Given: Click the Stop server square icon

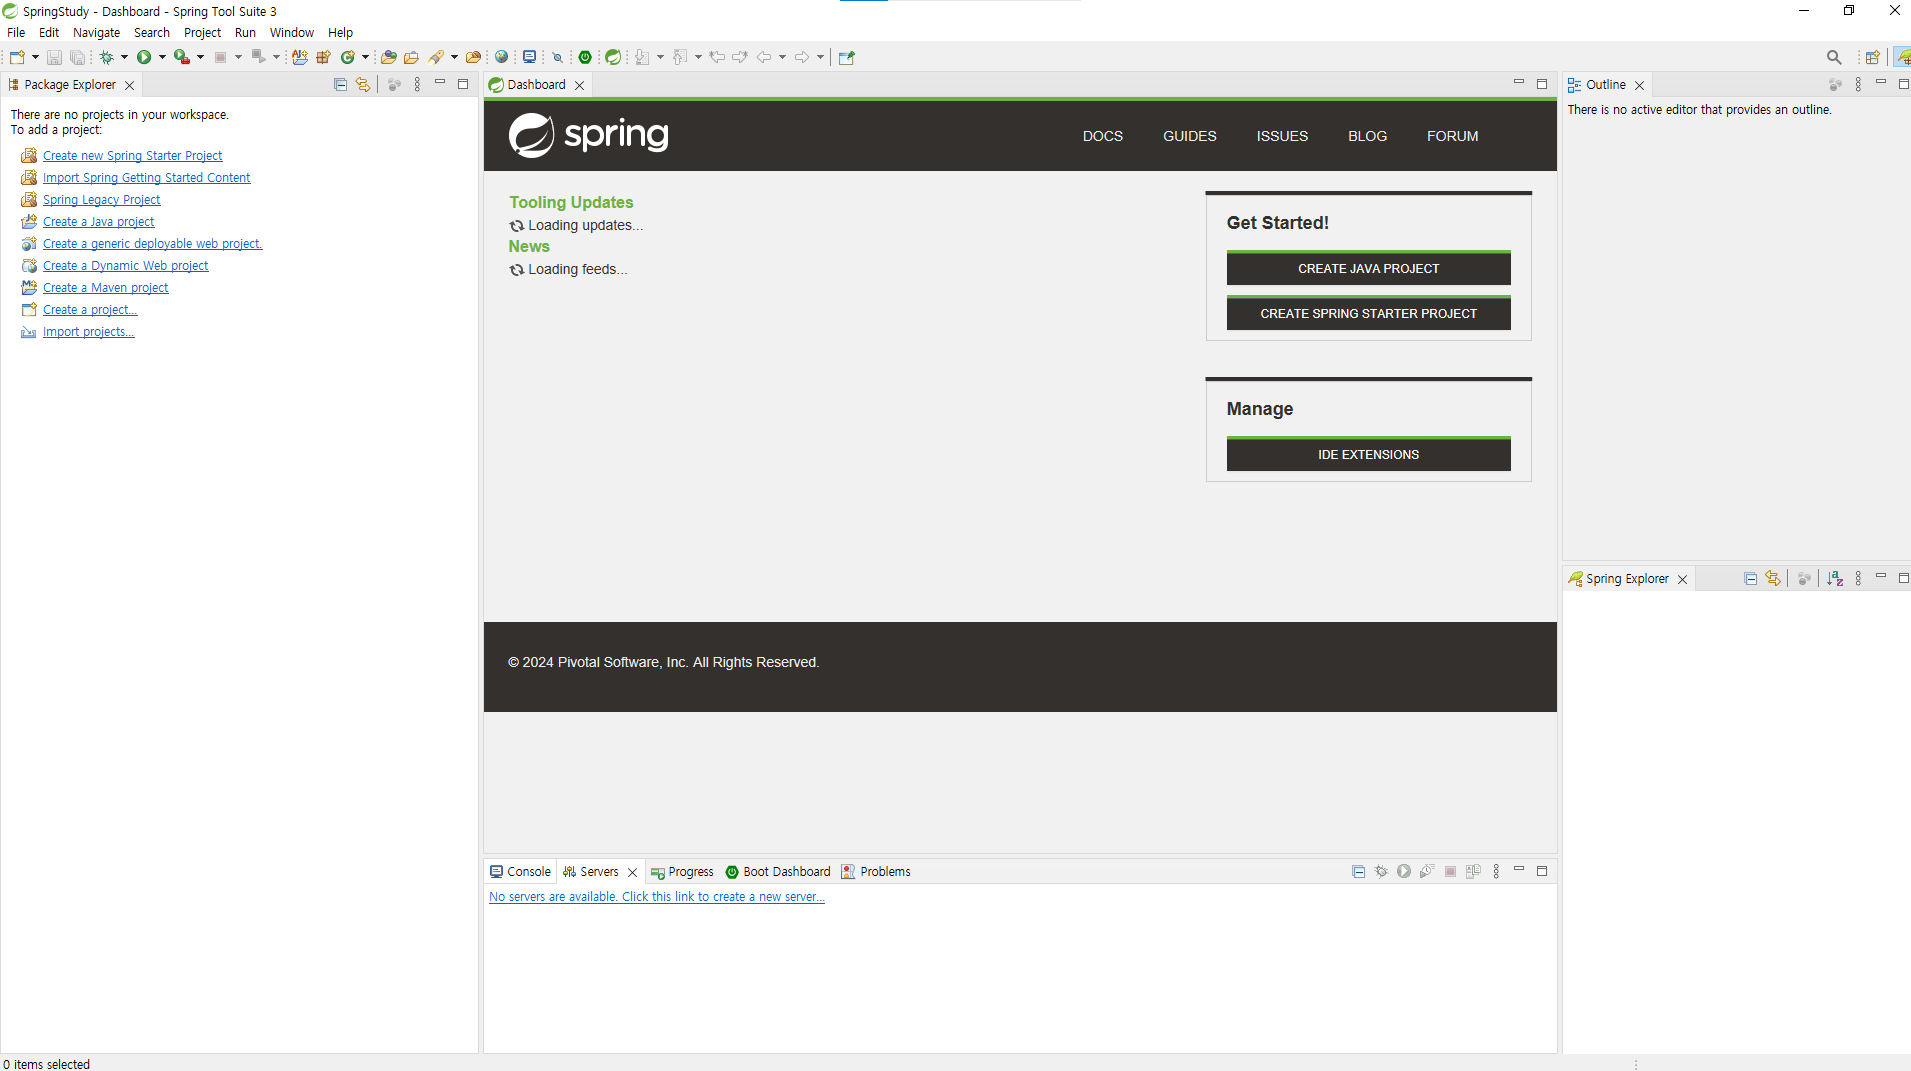Looking at the screenshot, I should [x=1450, y=872].
